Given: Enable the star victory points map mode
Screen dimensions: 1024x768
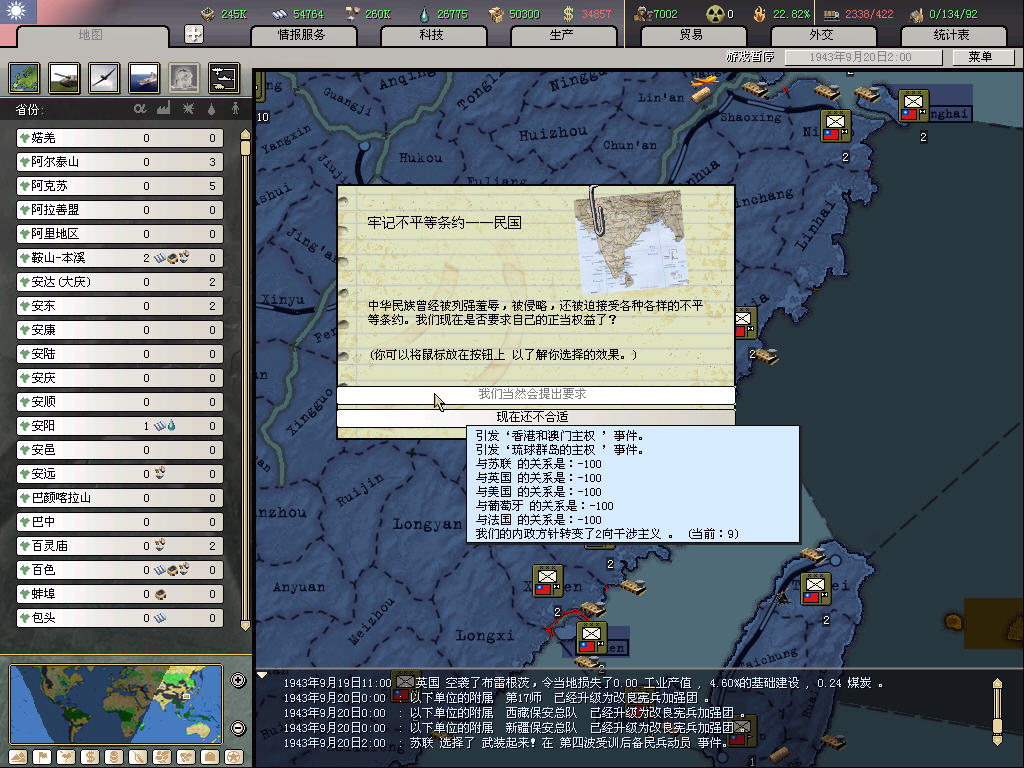Looking at the screenshot, I should click(233, 756).
